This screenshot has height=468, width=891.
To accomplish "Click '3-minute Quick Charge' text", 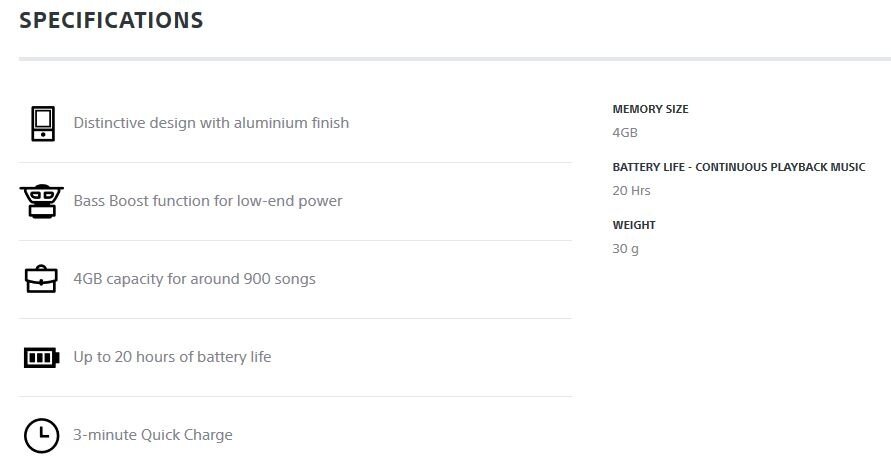I will [153, 434].
